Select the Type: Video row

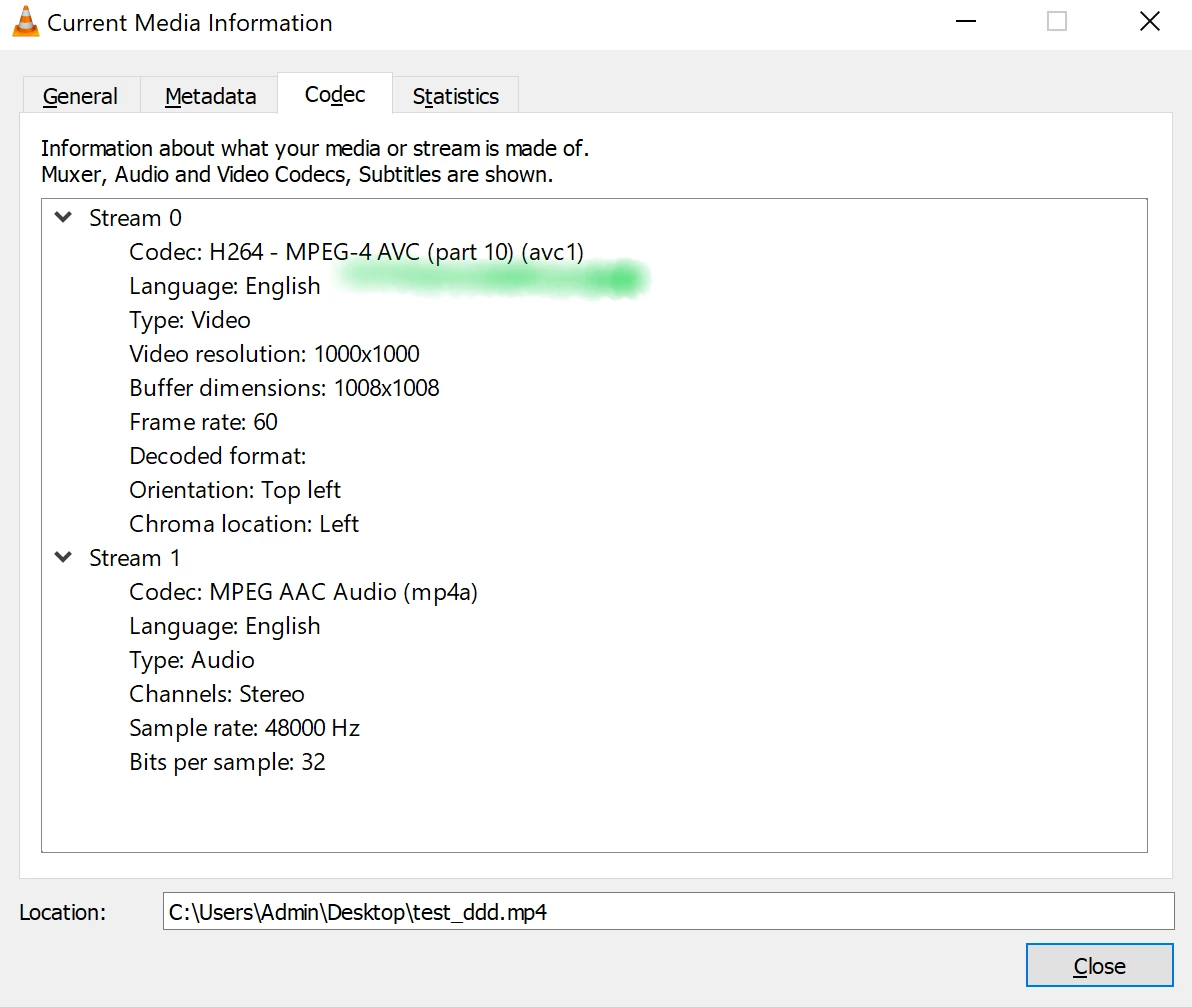(190, 320)
